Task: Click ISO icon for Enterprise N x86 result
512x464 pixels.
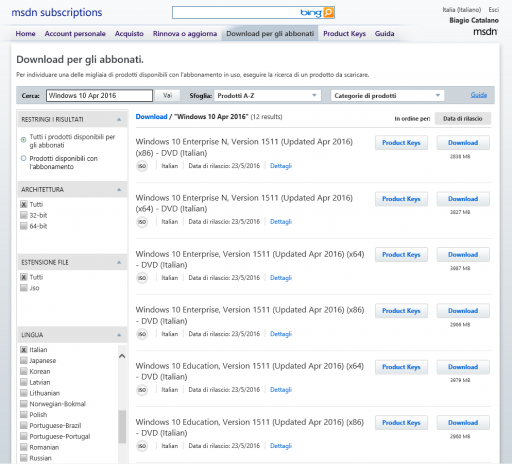Action: pos(142,166)
